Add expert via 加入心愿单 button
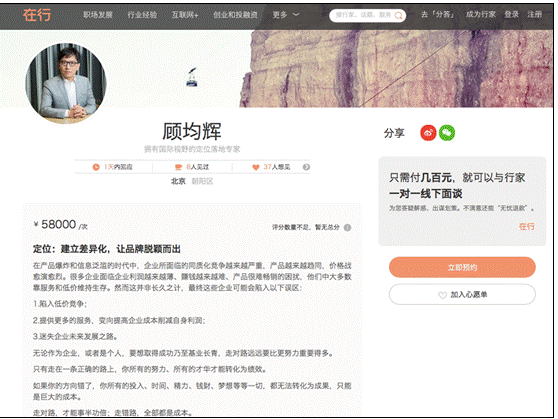The image size is (558, 419). click(x=462, y=294)
